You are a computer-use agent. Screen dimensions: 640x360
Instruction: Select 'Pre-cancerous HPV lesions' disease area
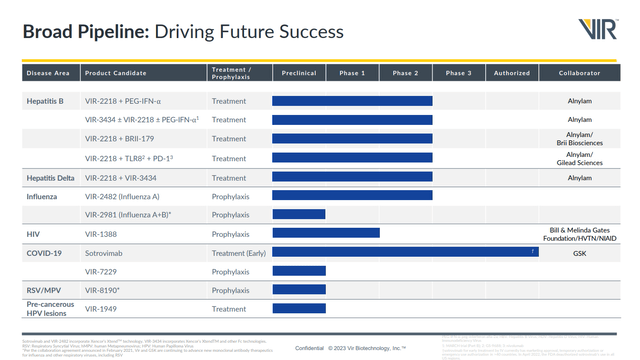click(50, 309)
